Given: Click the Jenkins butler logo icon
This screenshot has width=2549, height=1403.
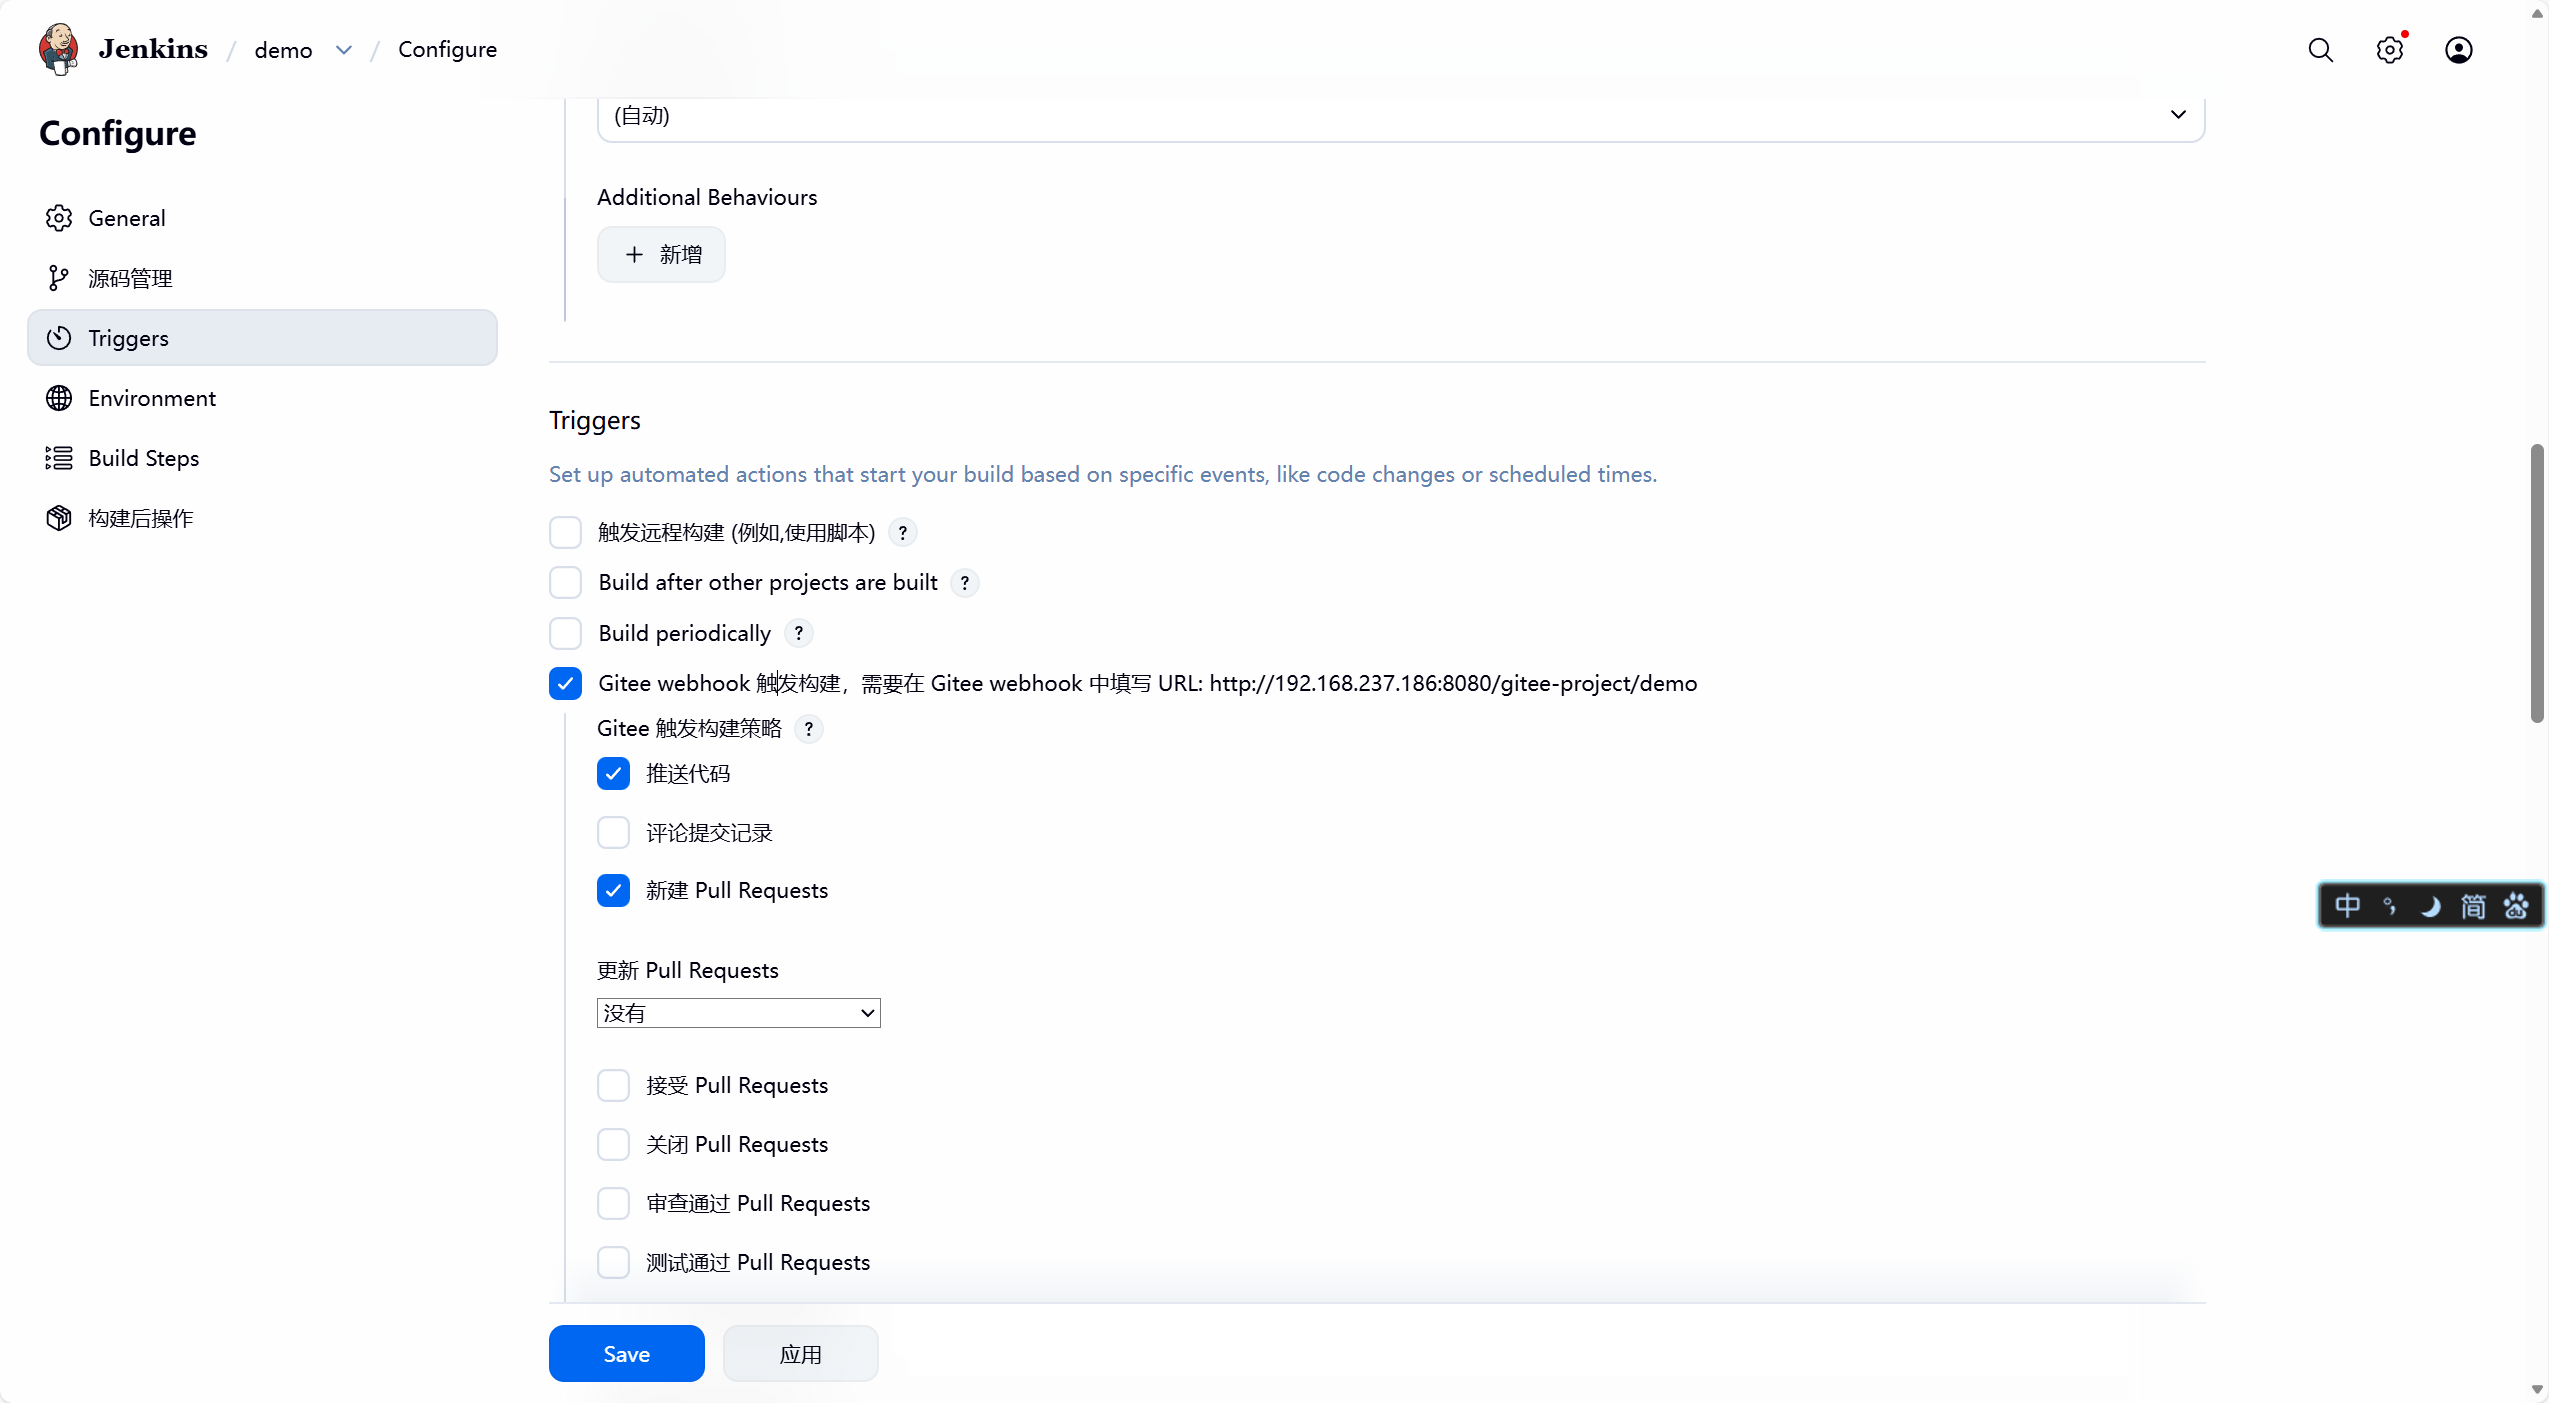Looking at the screenshot, I should click(x=58, y=49).
